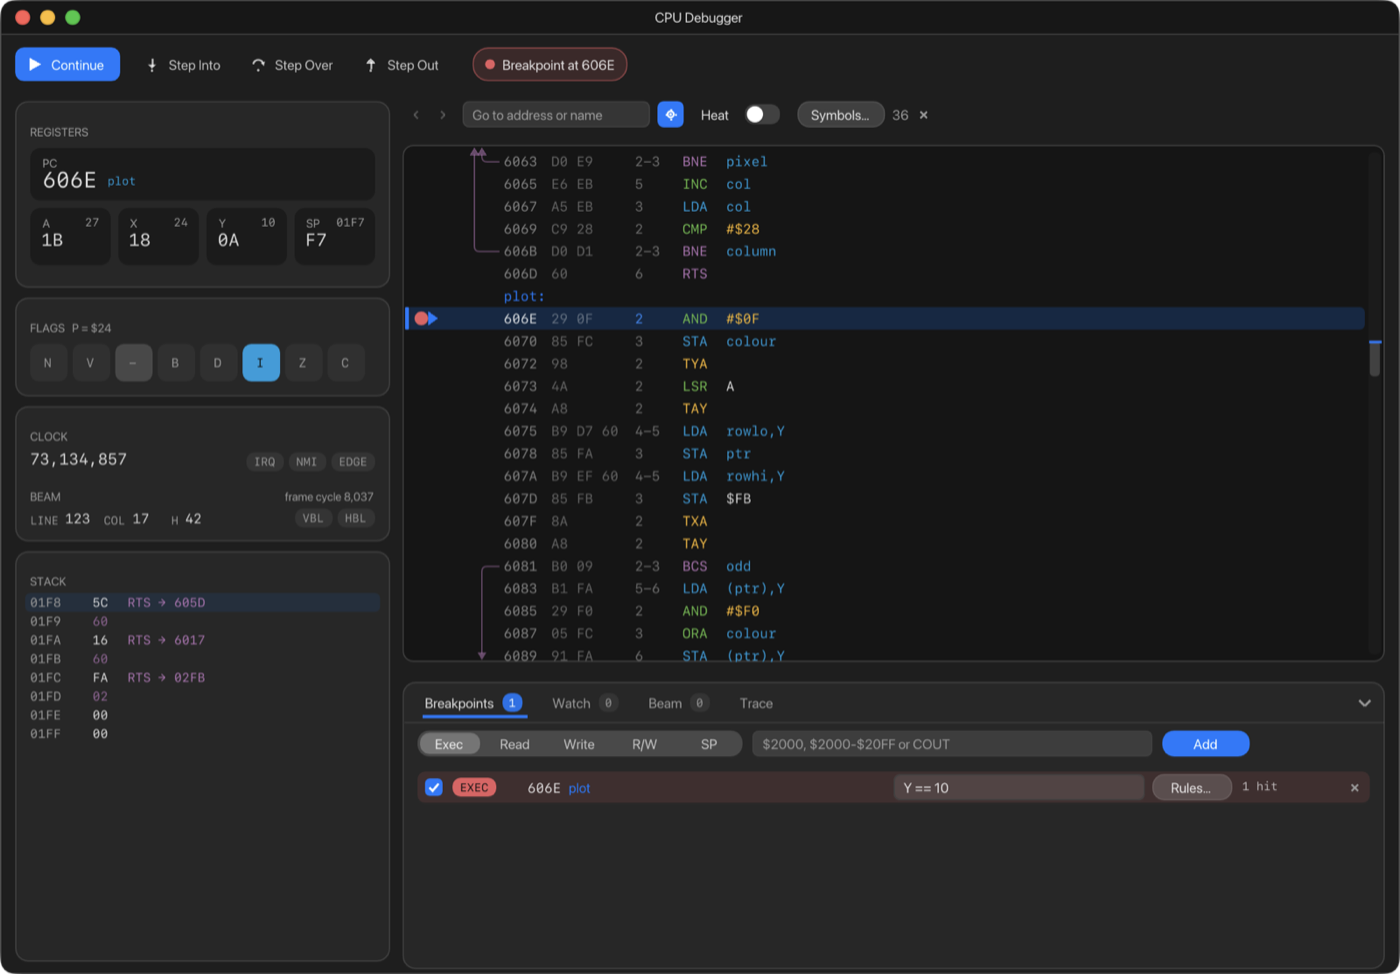Click the plot symbol link beside PC
1400x974 pixels.
(x=121, y=181)
